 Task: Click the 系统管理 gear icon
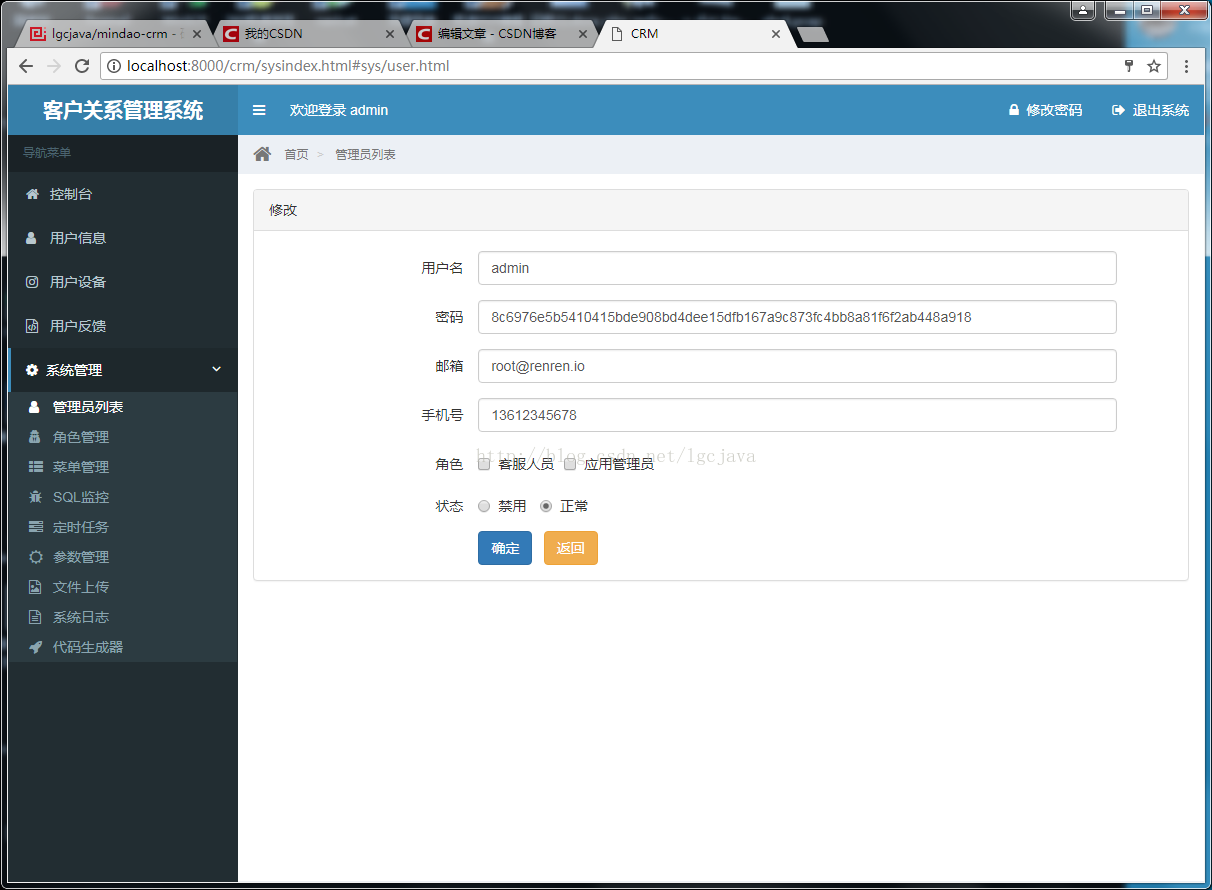click(32, 370)
